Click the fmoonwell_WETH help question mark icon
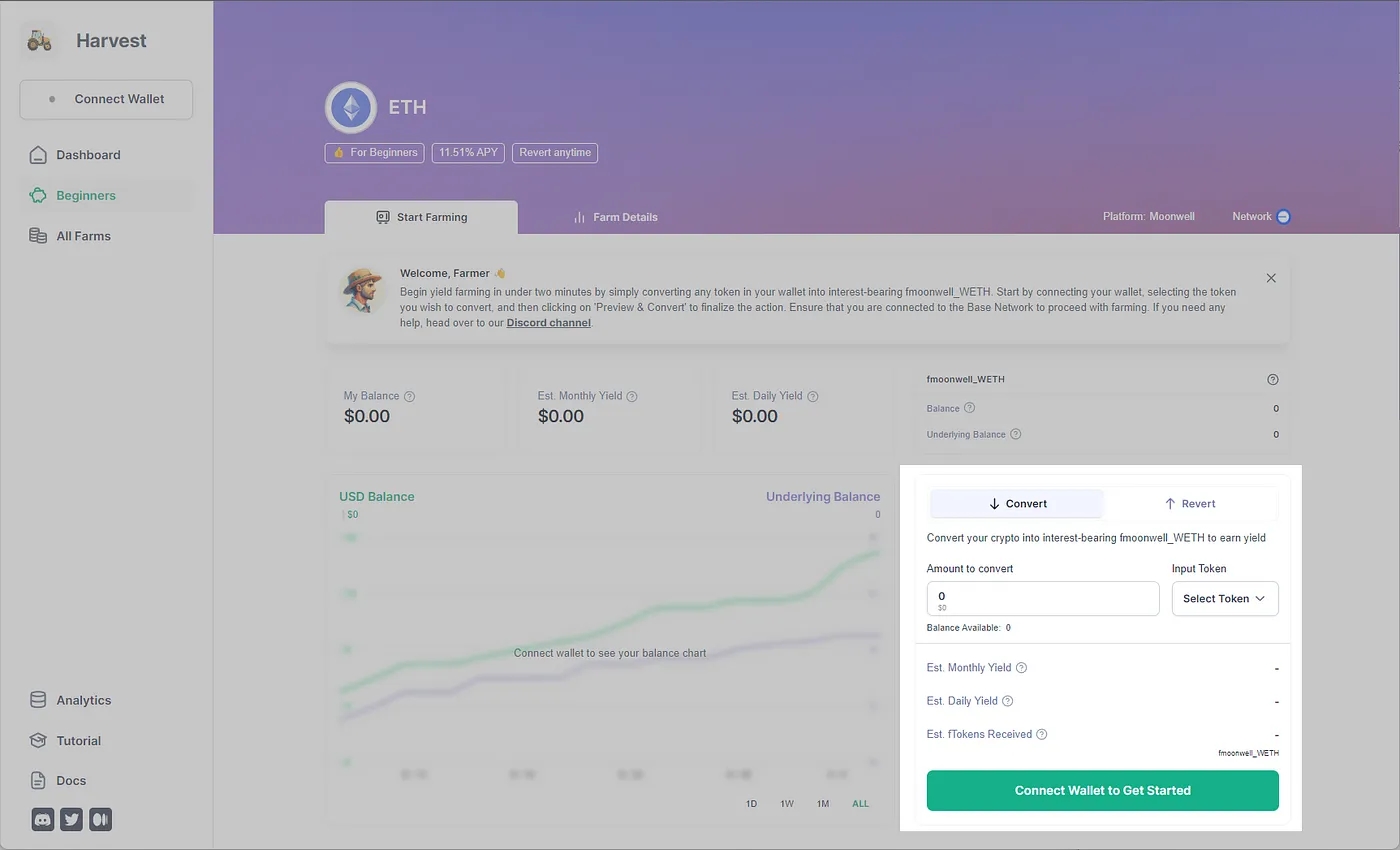The width and height of the screenshot is (1400, 850). (x=1272, y=379)
